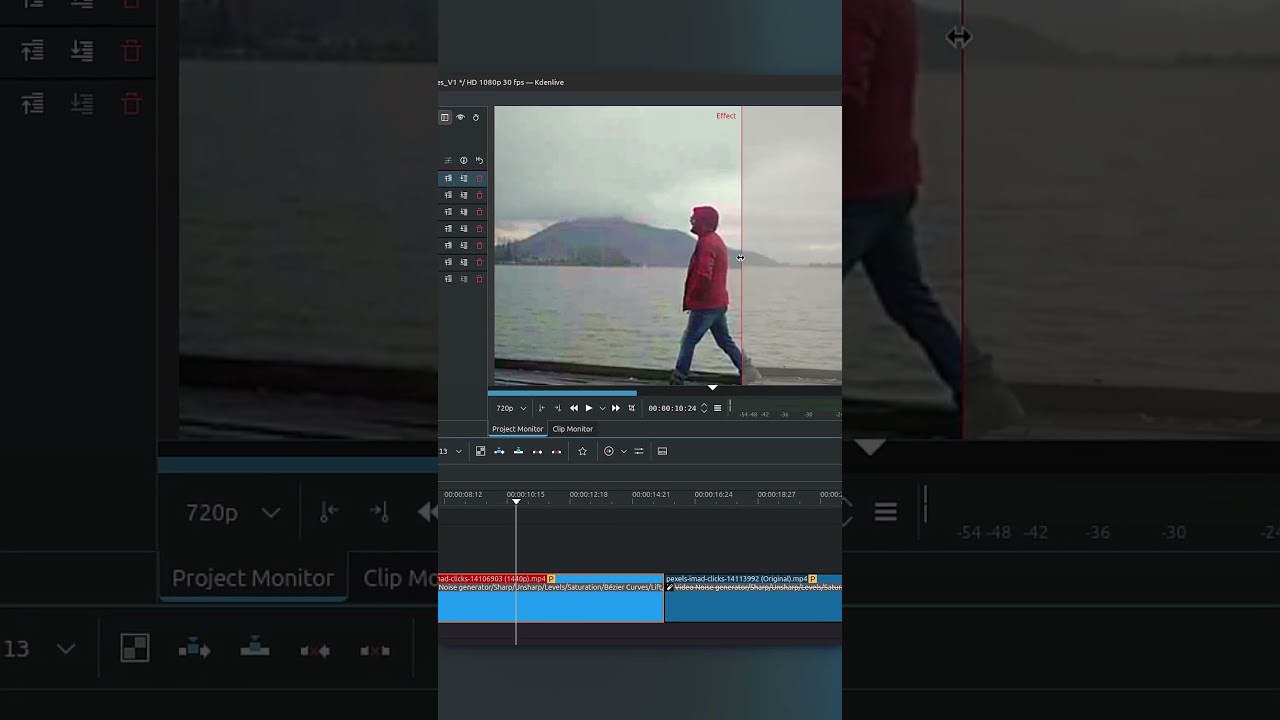Step the monitor timecode spinner arrows
Image resolution: width=1280 pixels, height=720 pixels.
tap(704, 408)
